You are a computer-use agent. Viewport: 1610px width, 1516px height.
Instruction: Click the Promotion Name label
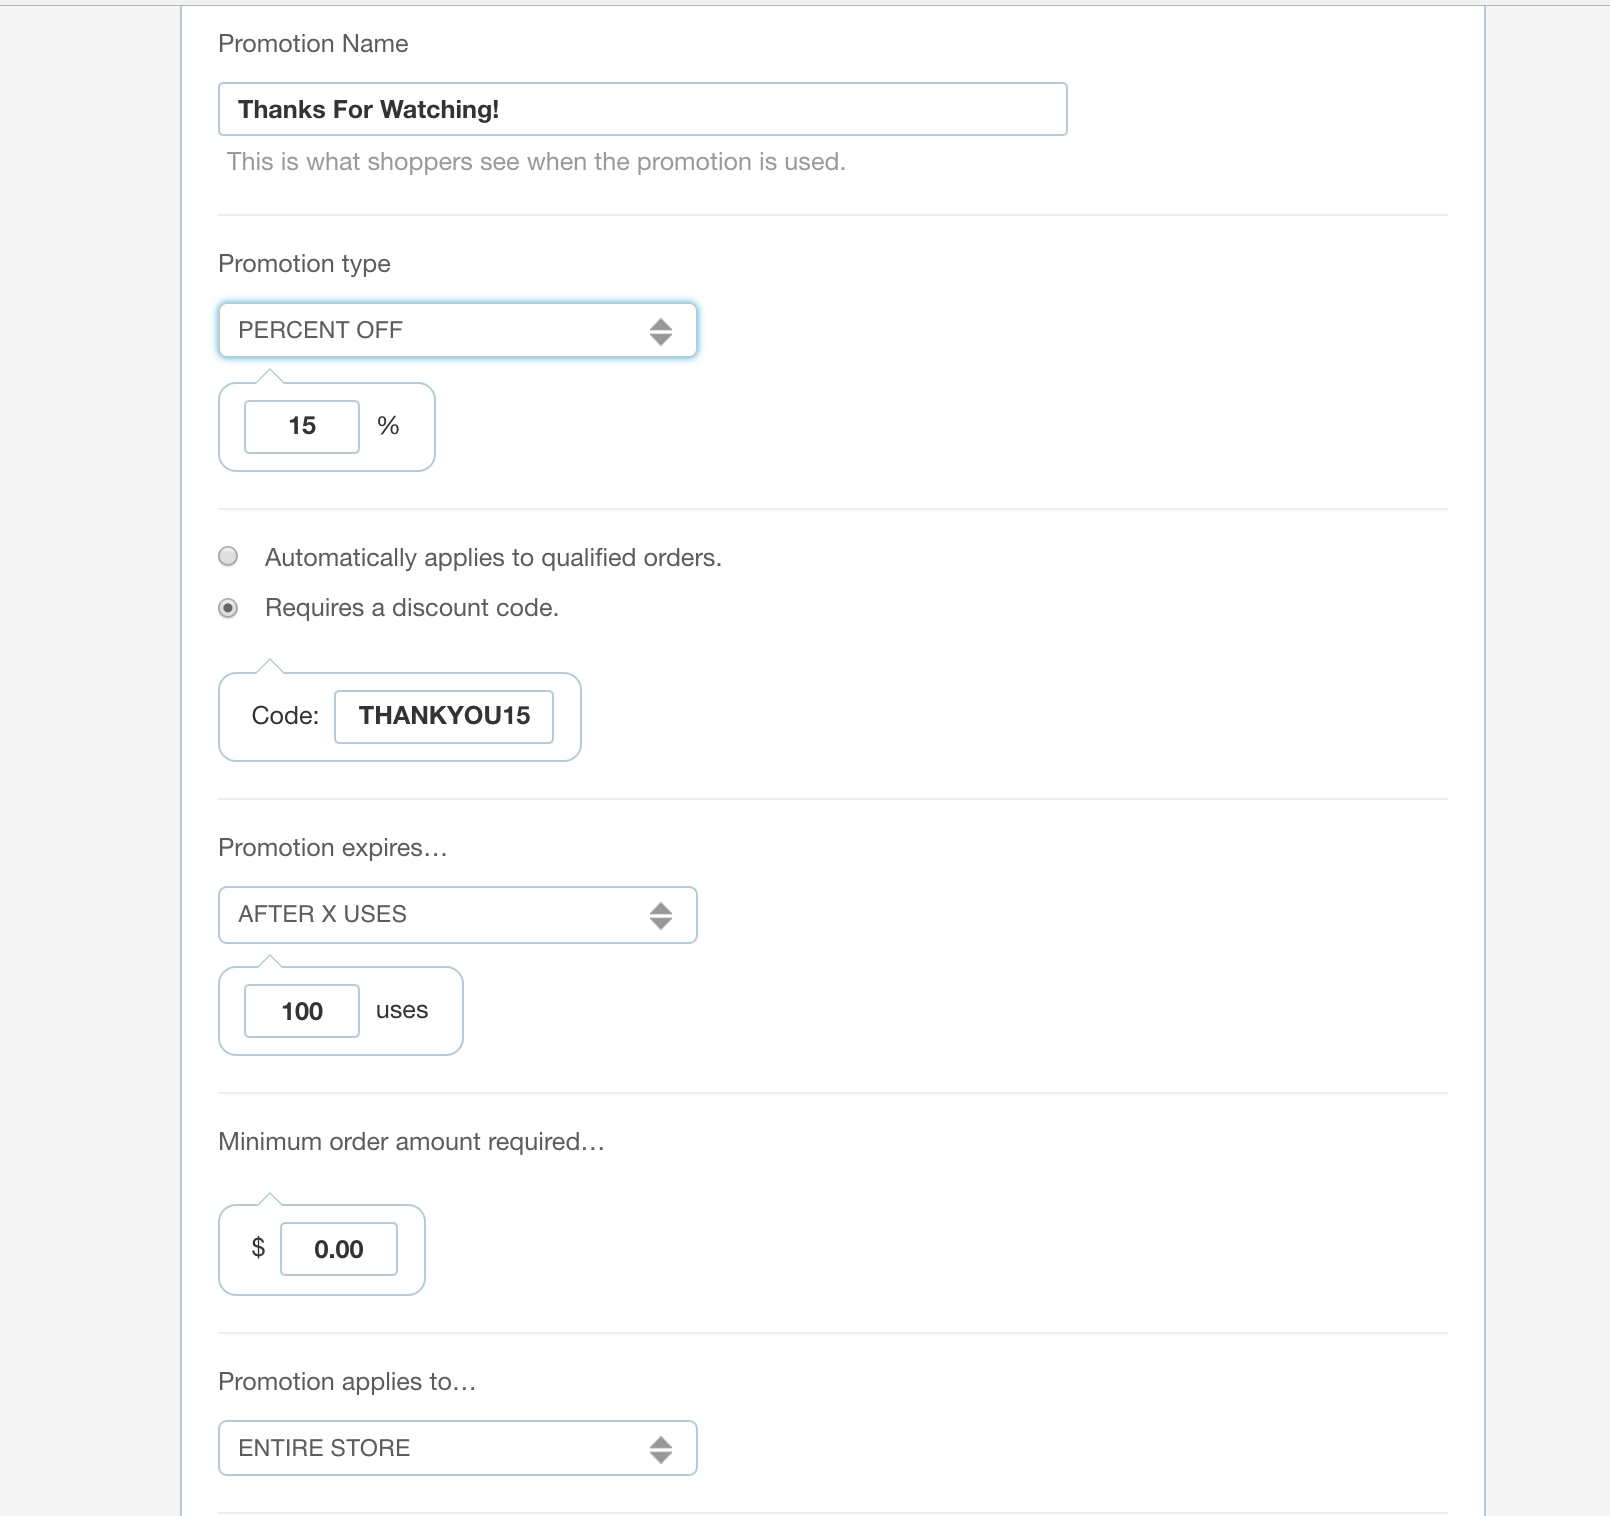313,44
